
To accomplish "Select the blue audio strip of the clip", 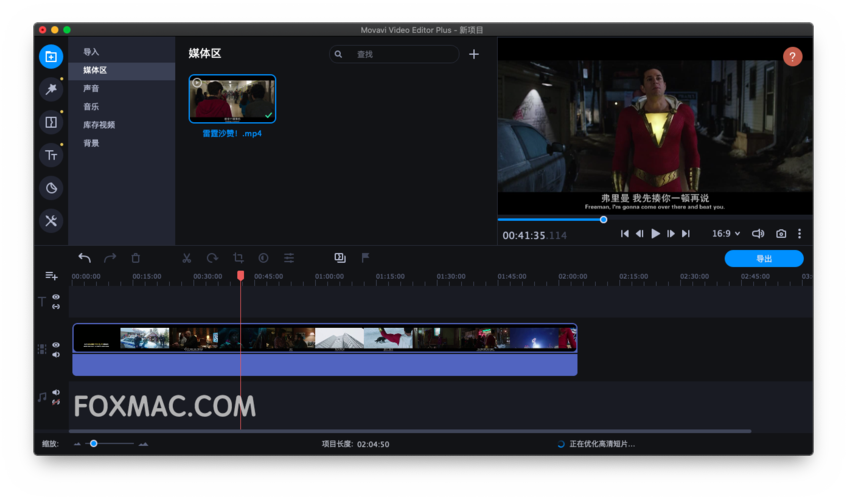I will tap(325, 364).
